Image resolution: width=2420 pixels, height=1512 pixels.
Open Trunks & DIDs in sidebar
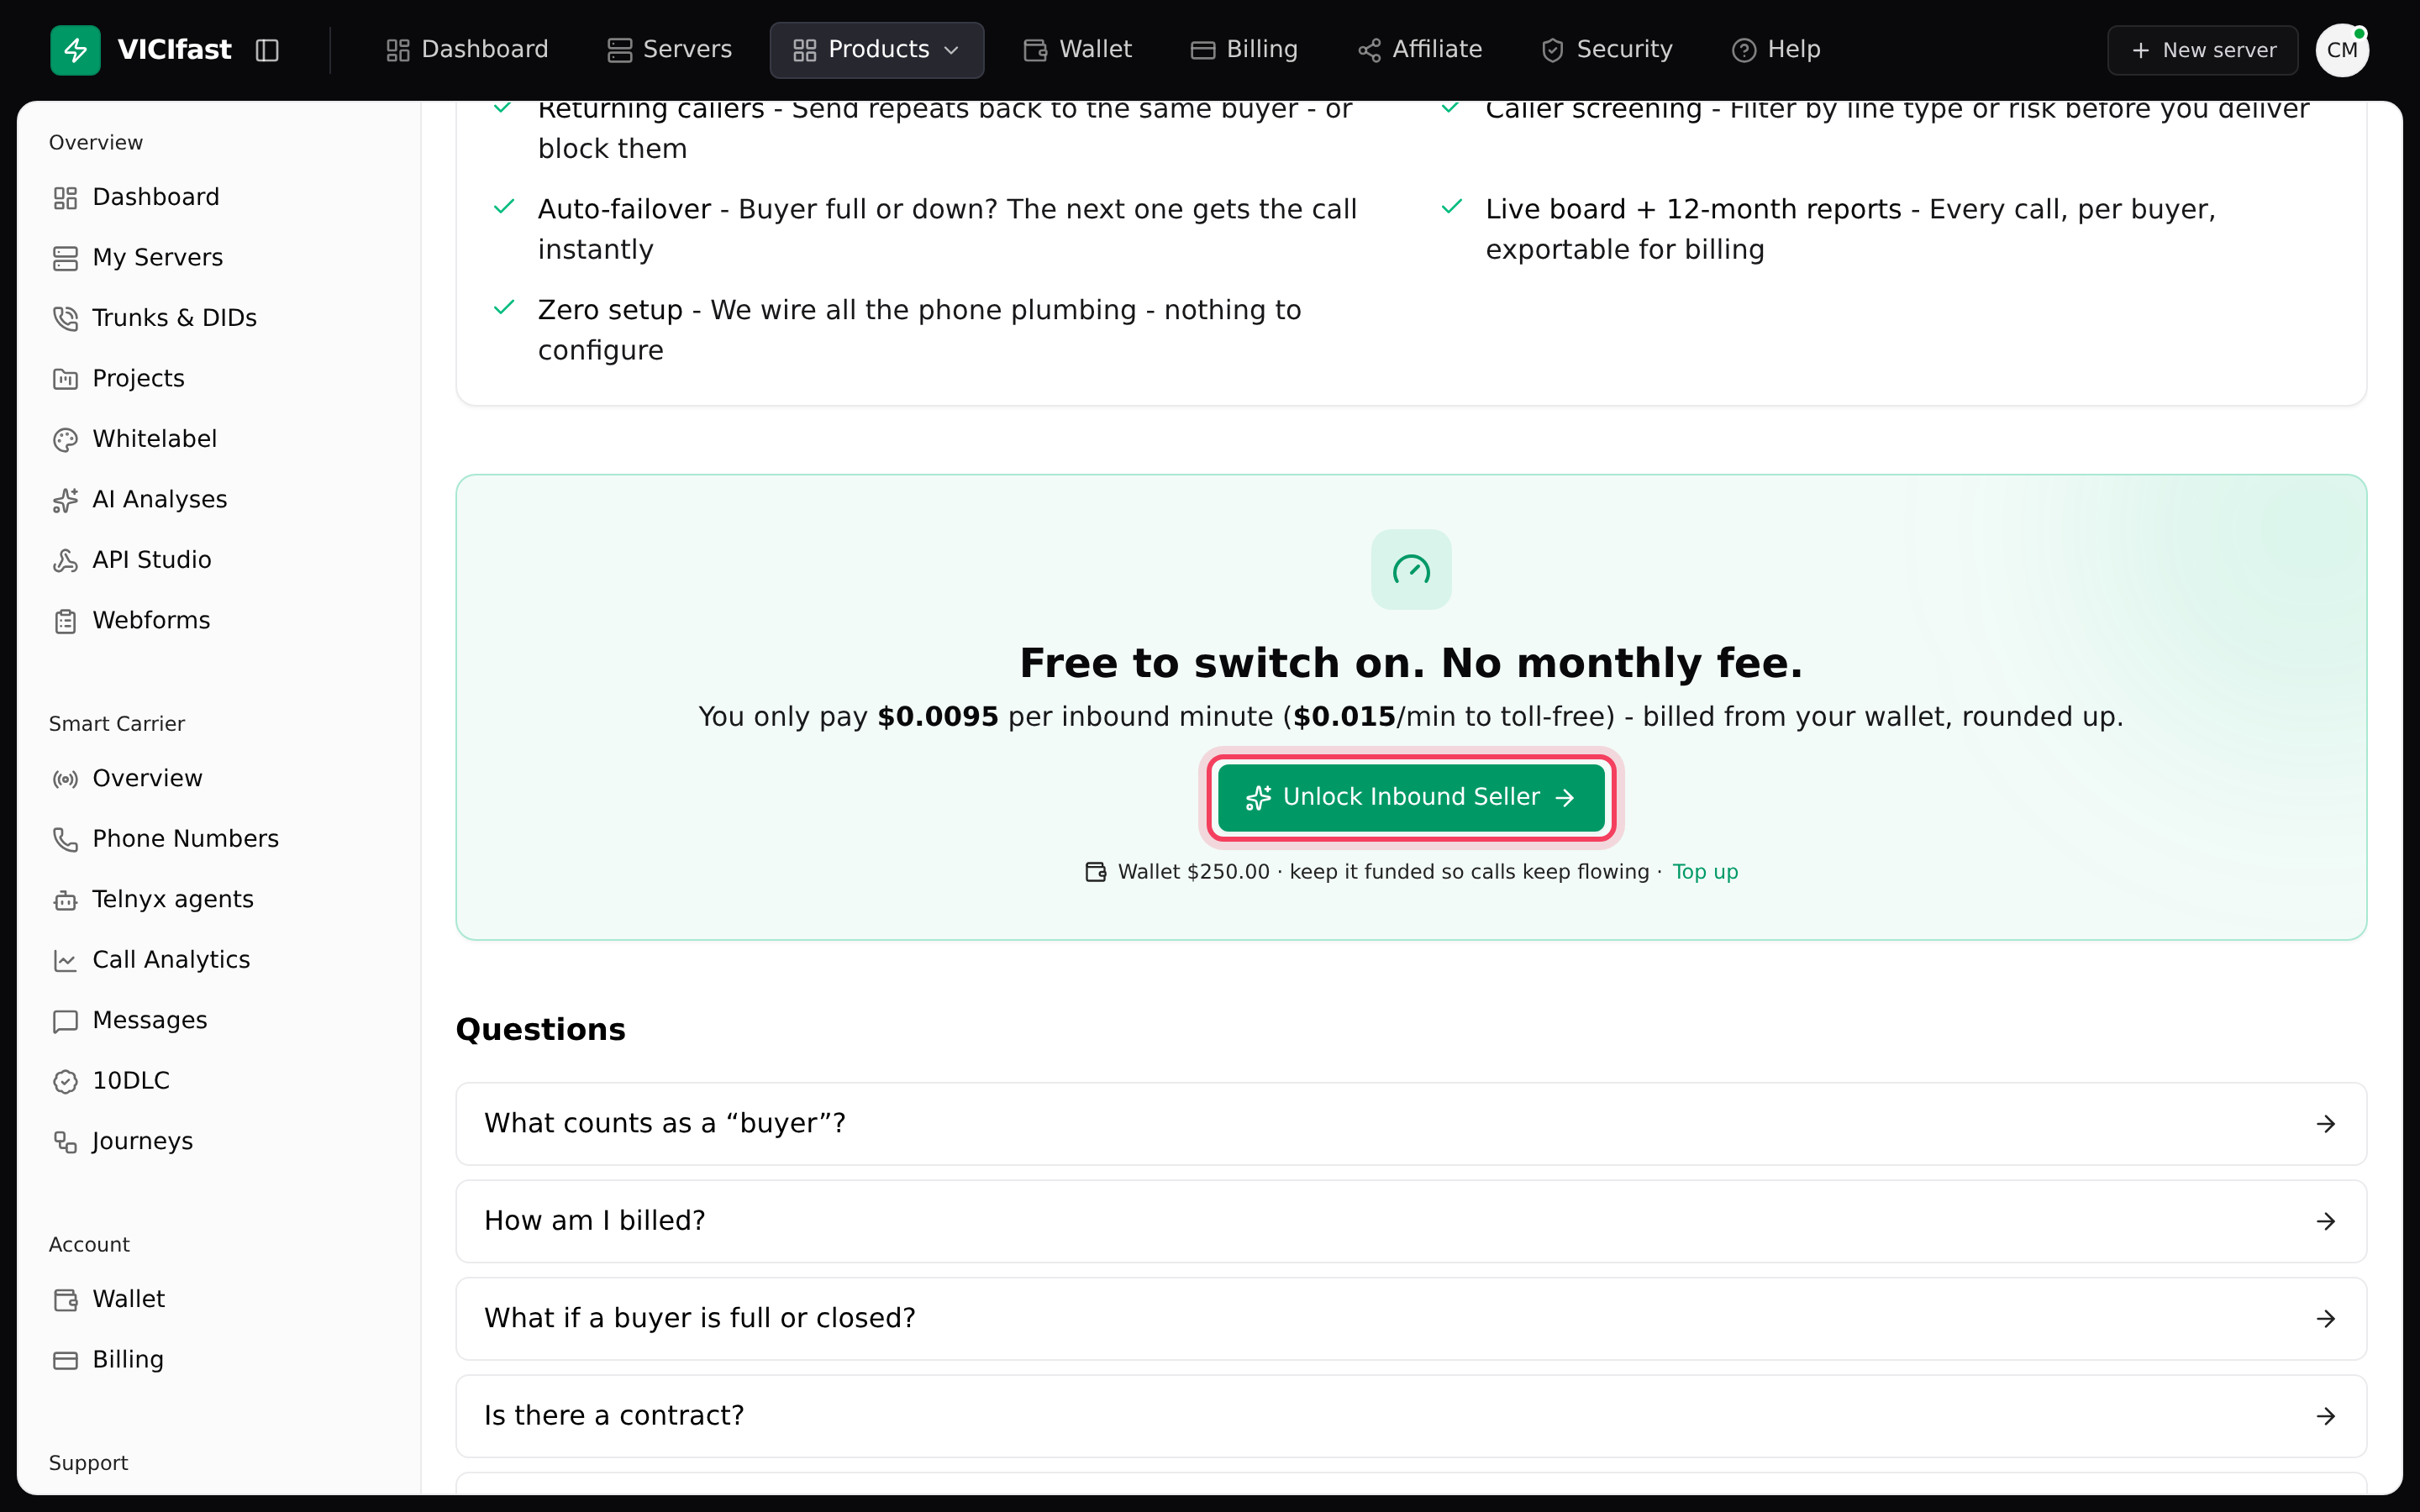(155, 318)
